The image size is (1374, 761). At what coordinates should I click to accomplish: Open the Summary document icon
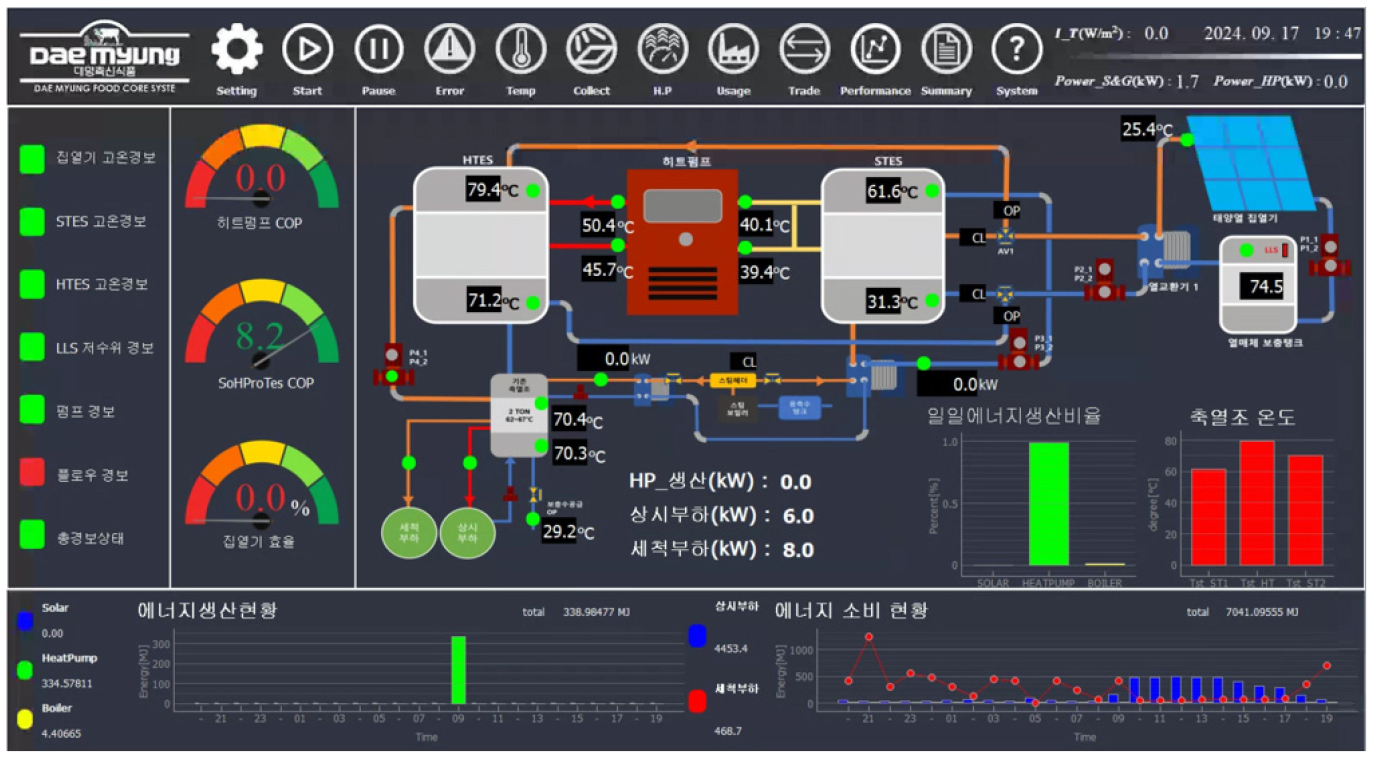[x=946, y=49]
